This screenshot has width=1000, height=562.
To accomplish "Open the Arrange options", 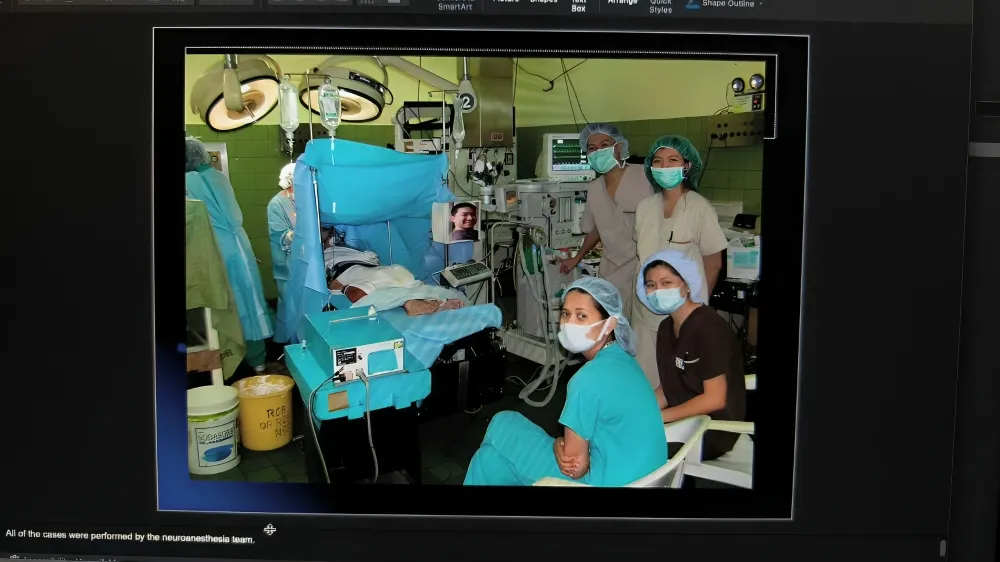I will pos(622,3).
